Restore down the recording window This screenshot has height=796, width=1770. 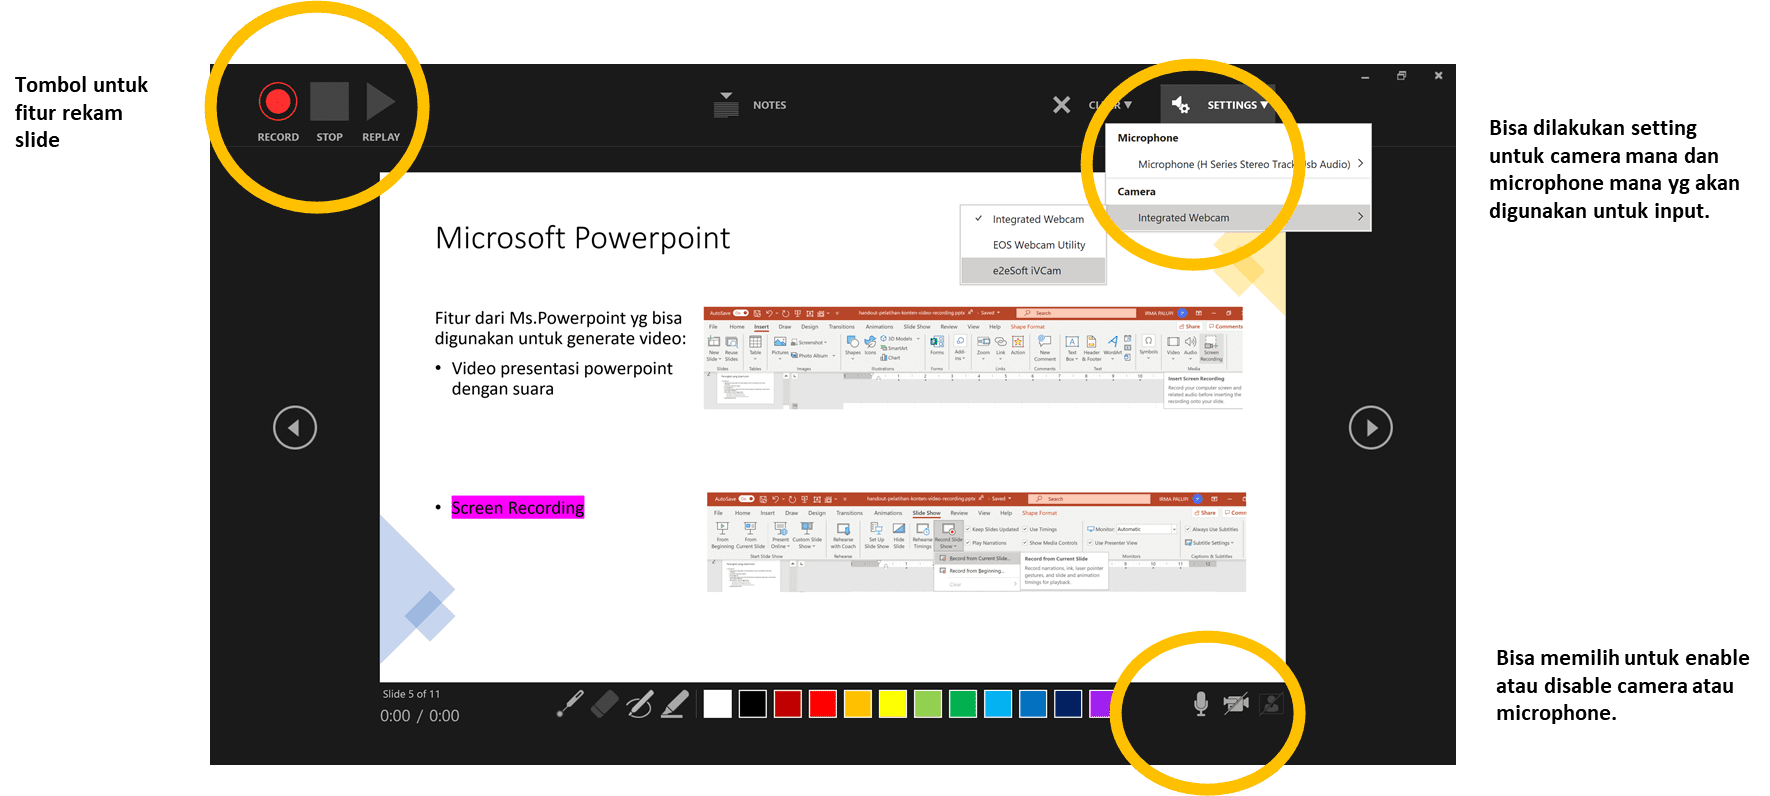click(1401, 76)
